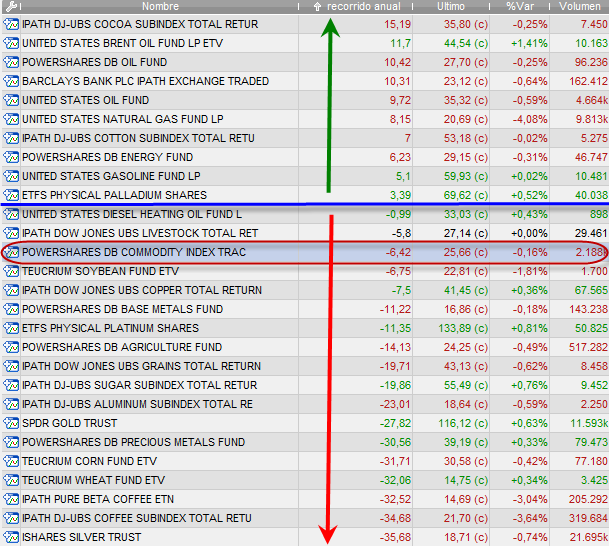Click volume value 205.292

(588, 499)
